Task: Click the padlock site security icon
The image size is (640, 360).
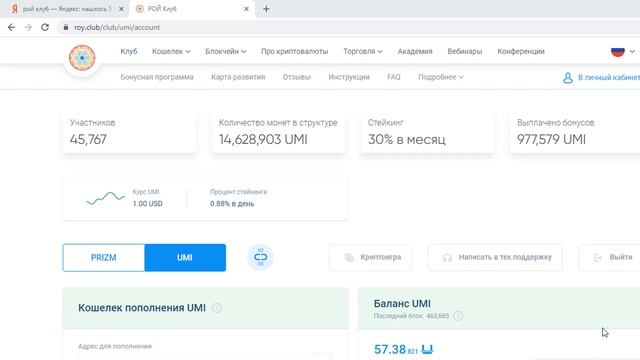Action: [66, 27]
